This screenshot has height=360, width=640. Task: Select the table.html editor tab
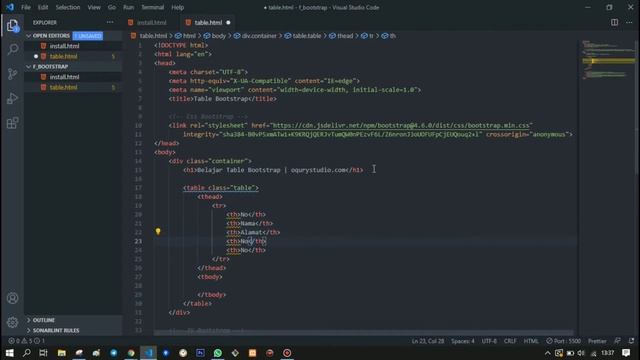208,22
